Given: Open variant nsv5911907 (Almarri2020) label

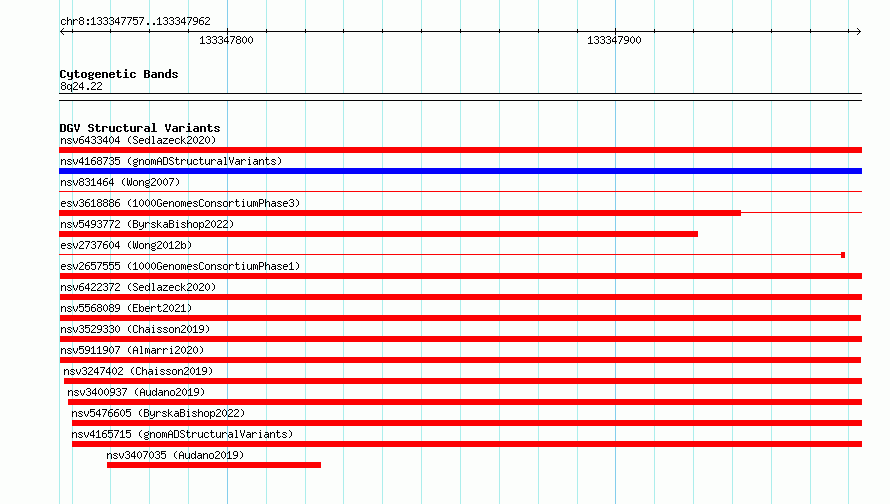Looking at the screenshot, I should tap(132, 350).
